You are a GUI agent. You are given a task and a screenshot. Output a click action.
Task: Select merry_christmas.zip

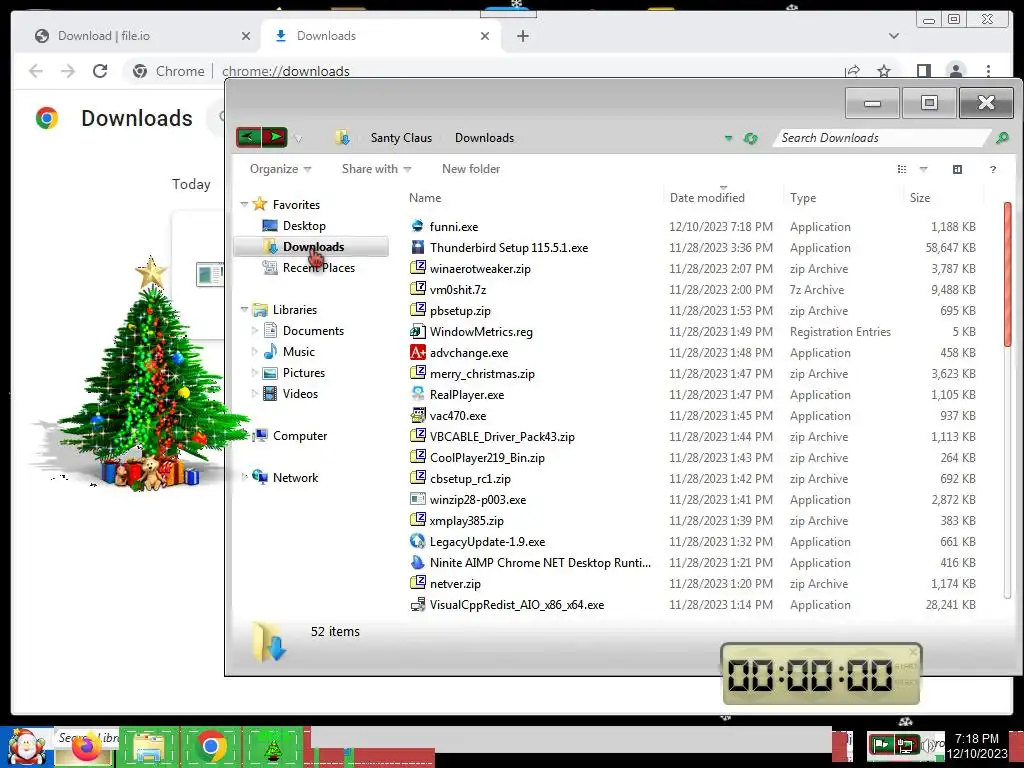pyautogui.click(x=482, y=374)
